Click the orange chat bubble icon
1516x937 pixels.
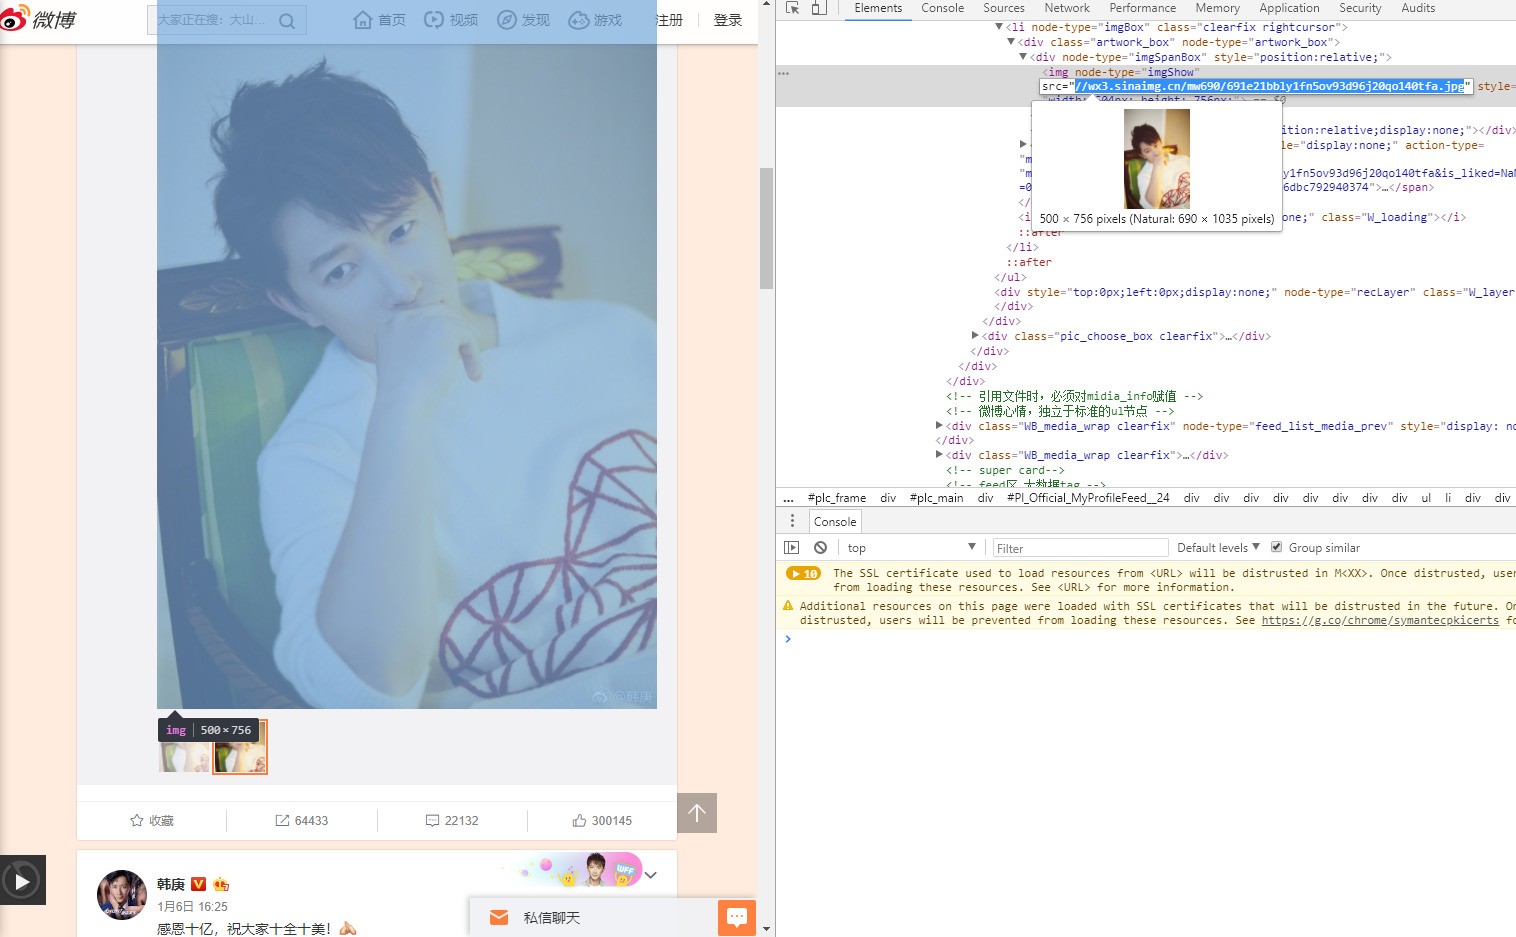point(737,917)
